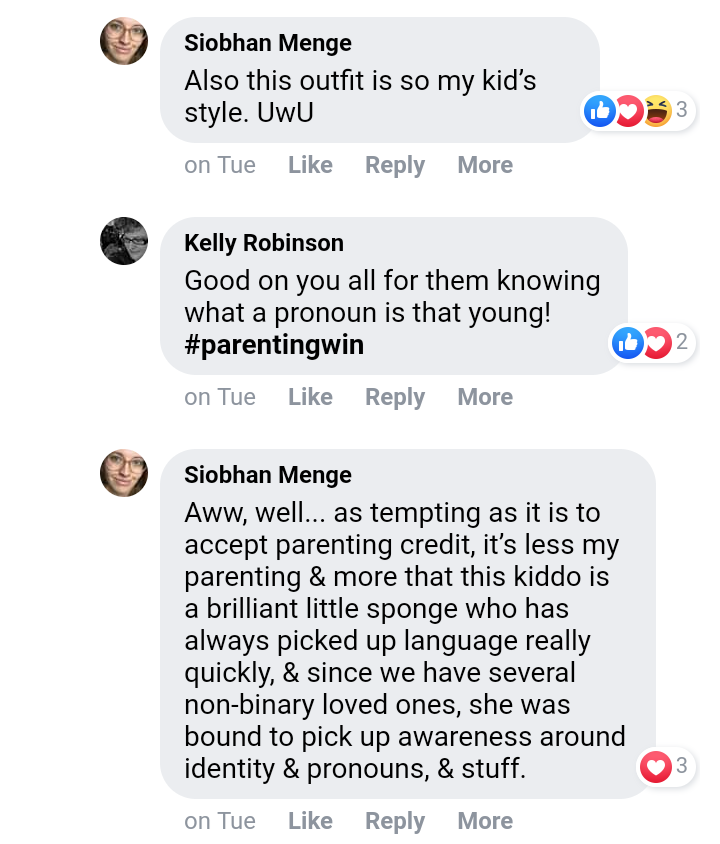The width and height of the screenshot is (720, 844).
Task: Reply to the 'UwU' outfit comment
Action: click(395, 165)
